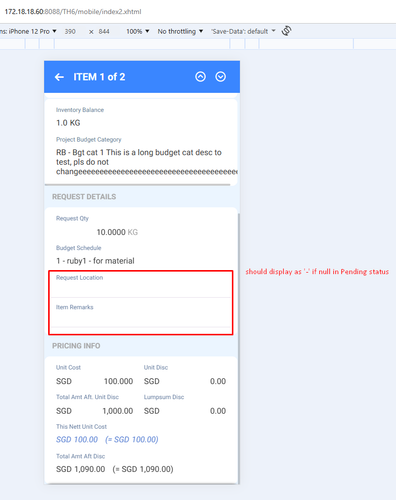Viewport: 396px width, 500px height.
Task: Open the 100% zoom dropdown
Action: 137,31
